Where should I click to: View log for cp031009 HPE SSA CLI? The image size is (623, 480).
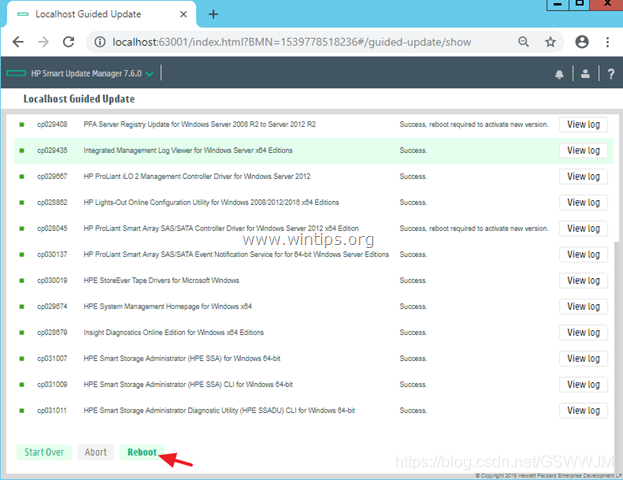(583, 385)
